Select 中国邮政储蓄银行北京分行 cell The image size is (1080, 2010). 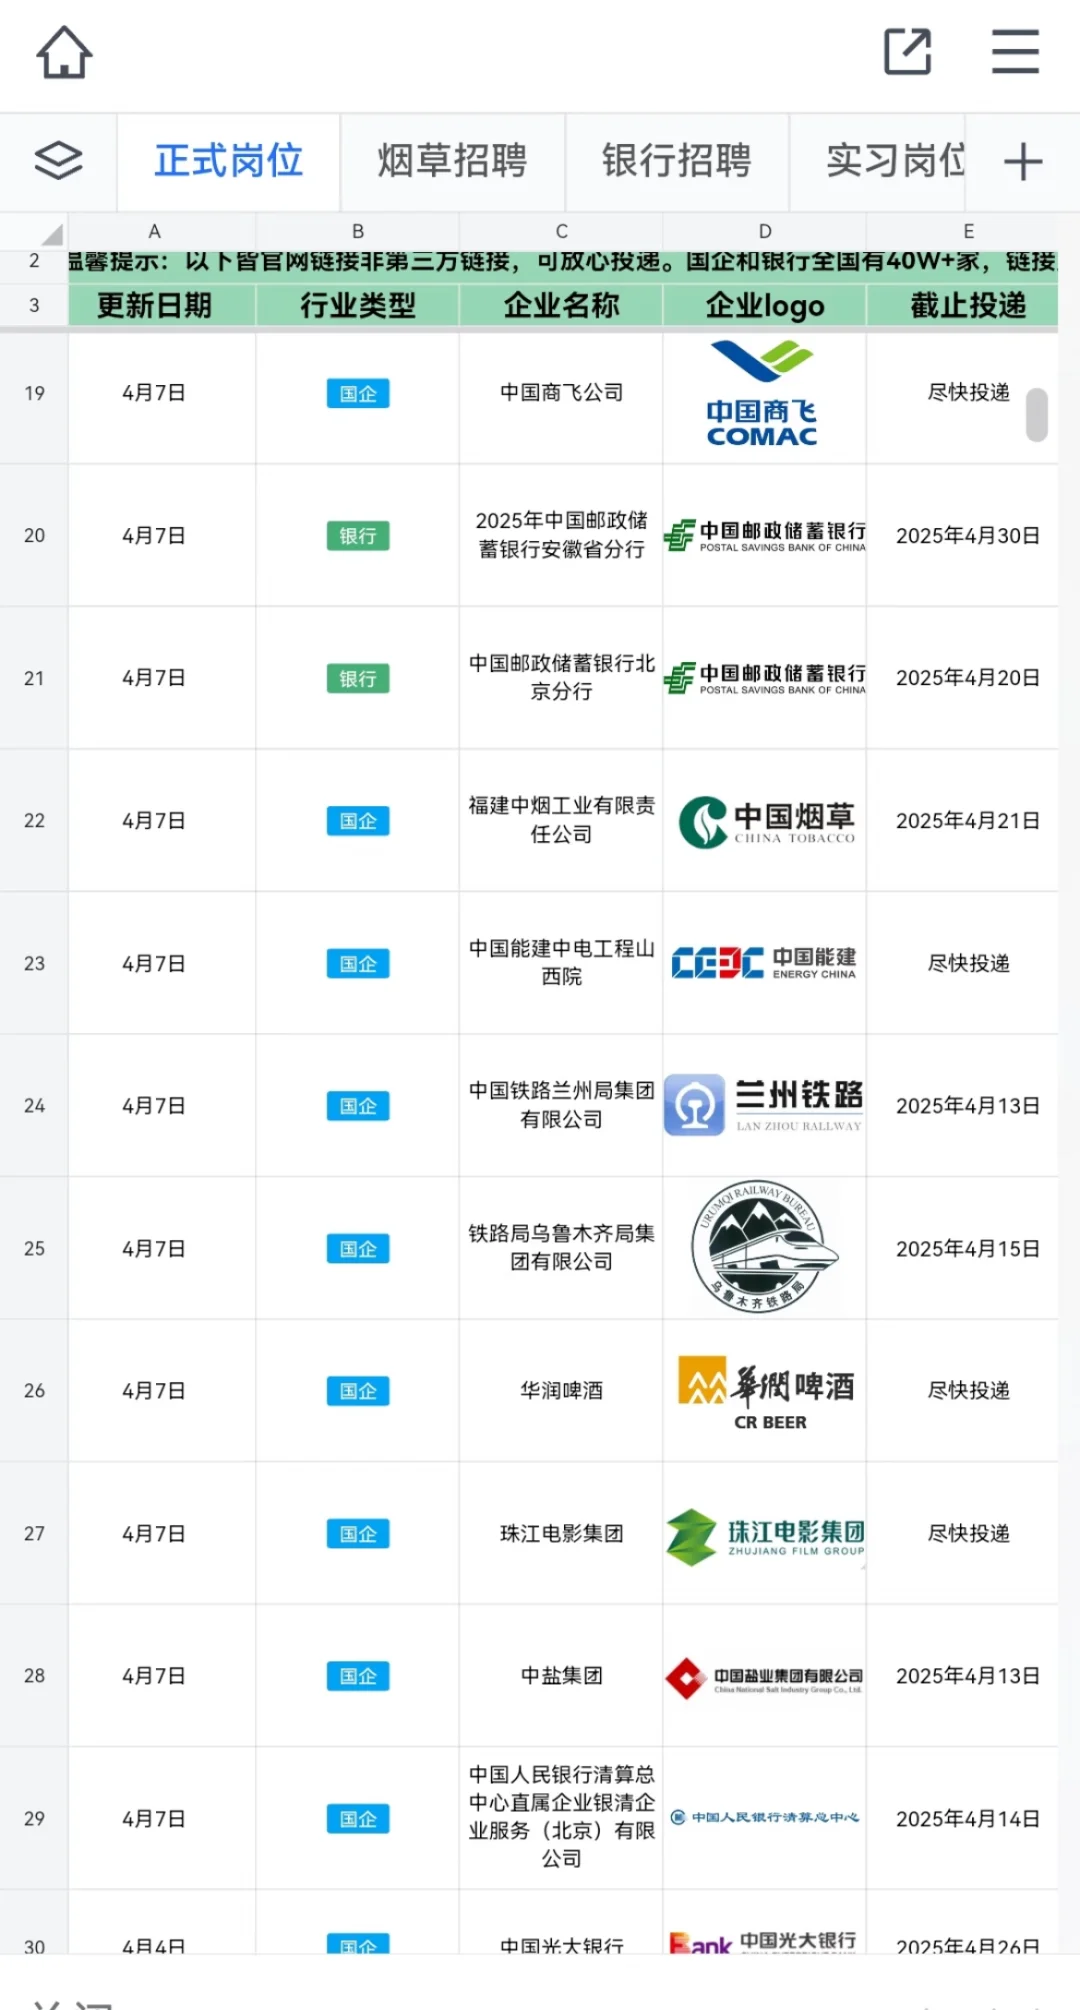click(562, 678)
